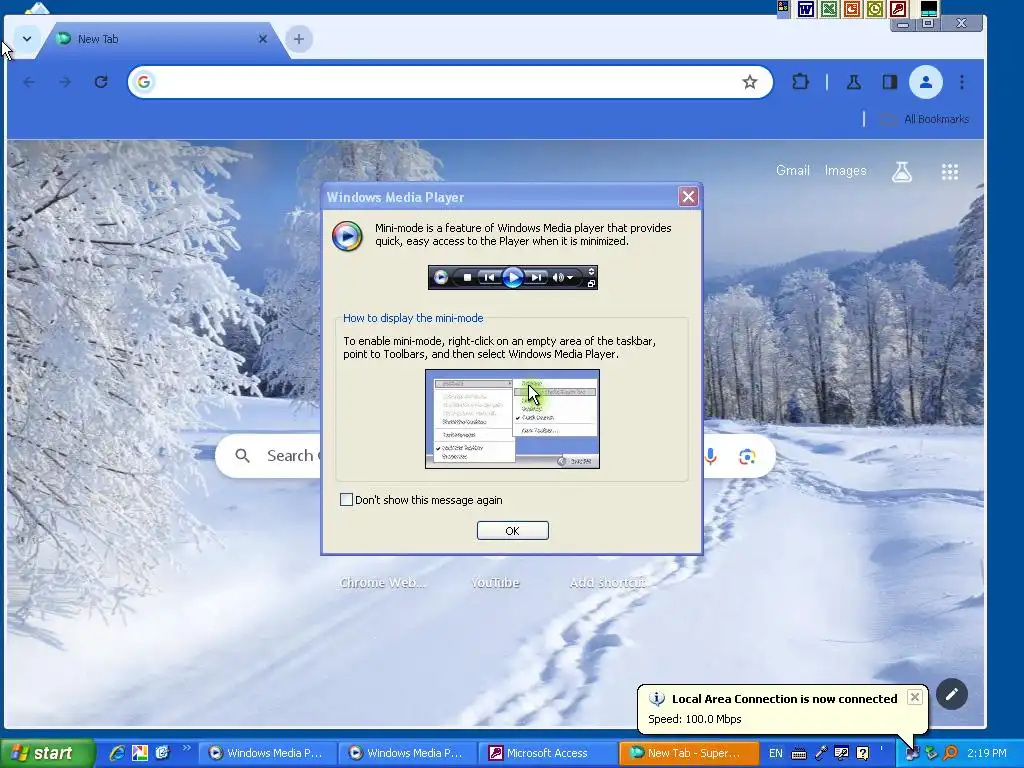Open Office shortcut bar control icon
The image size is (1024, 768).
pos(783,8)
